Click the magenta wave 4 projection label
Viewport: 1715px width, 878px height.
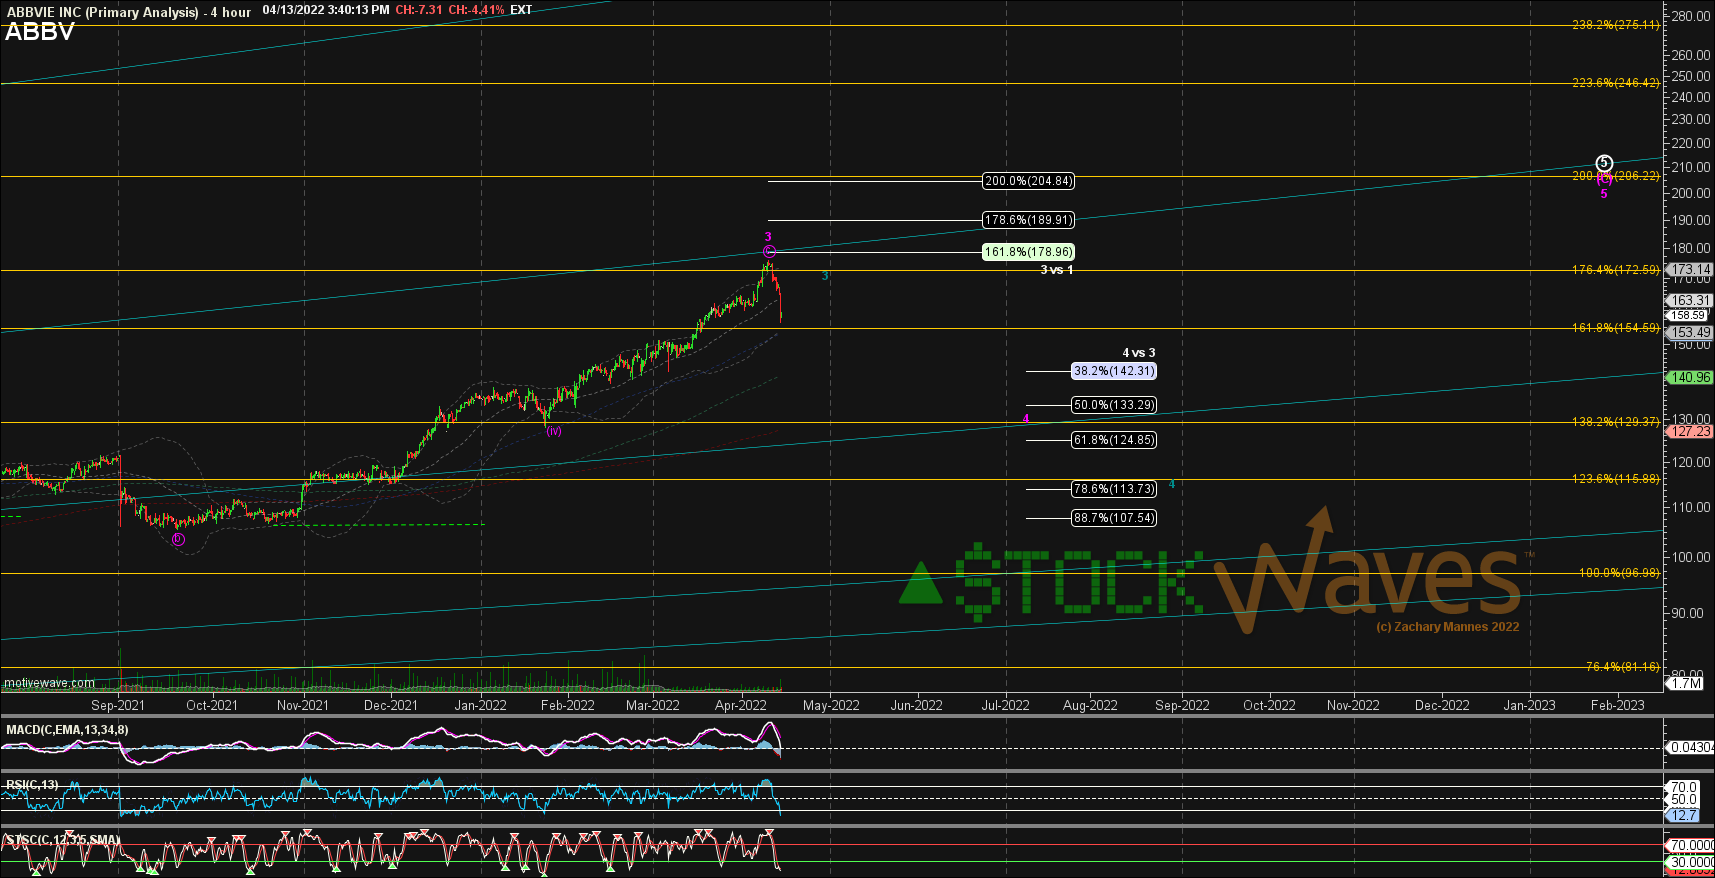pyautogui.click(x=1026, y=419)
